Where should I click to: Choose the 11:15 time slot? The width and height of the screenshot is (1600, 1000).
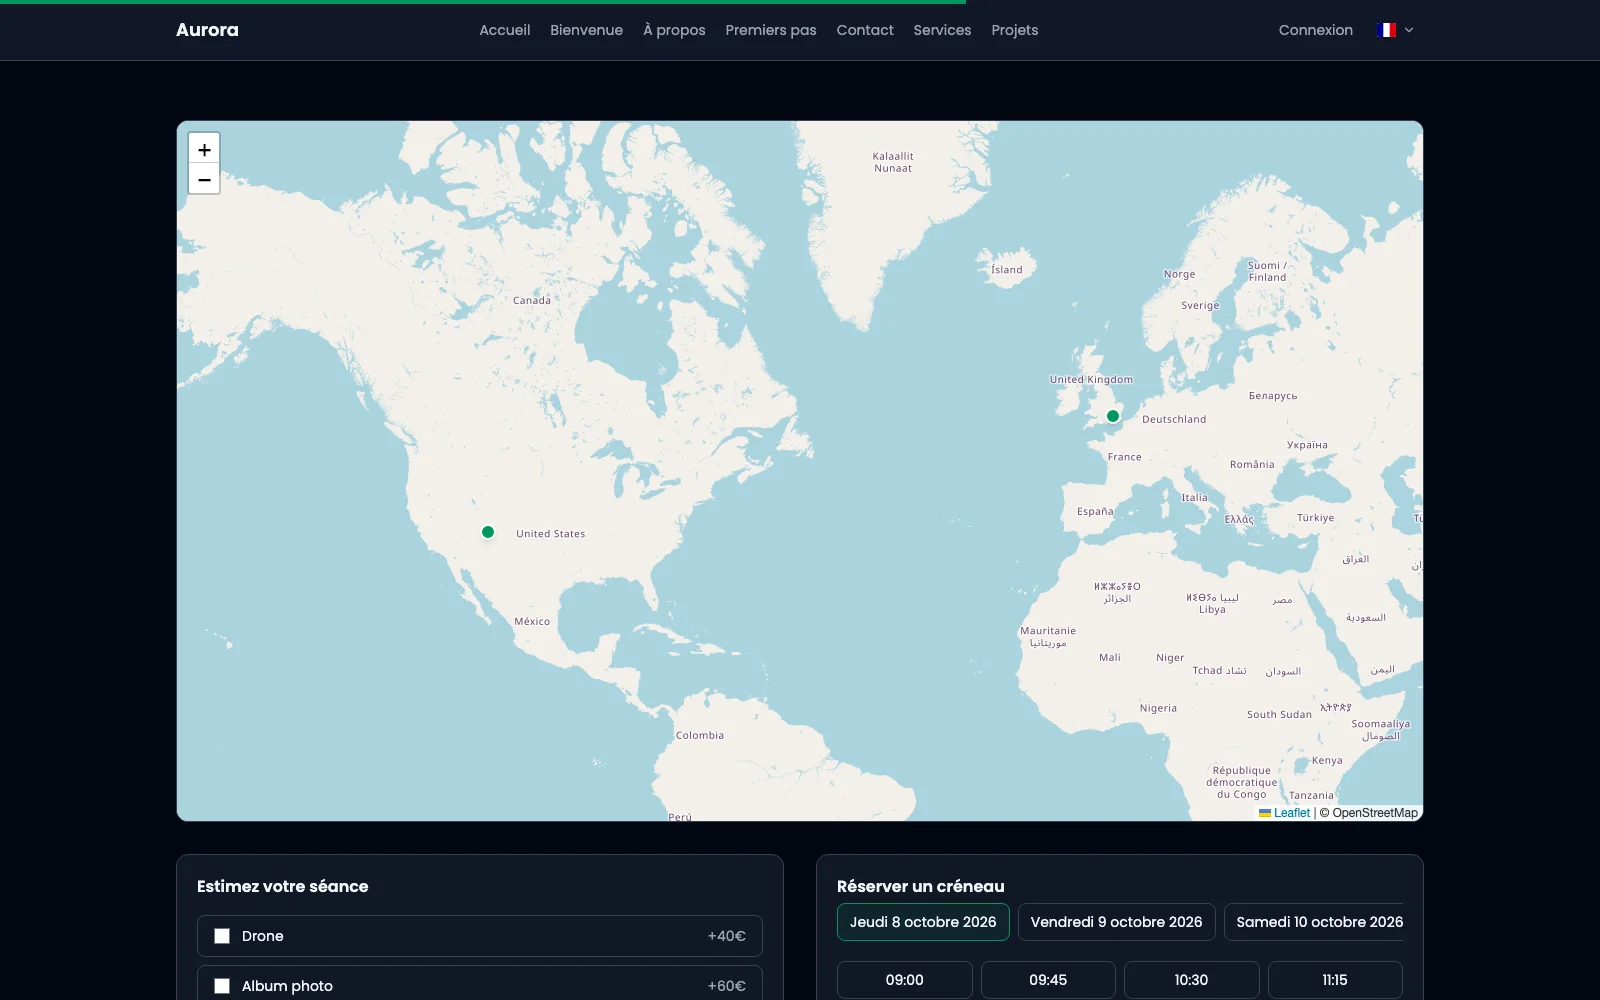[1335, 980]
